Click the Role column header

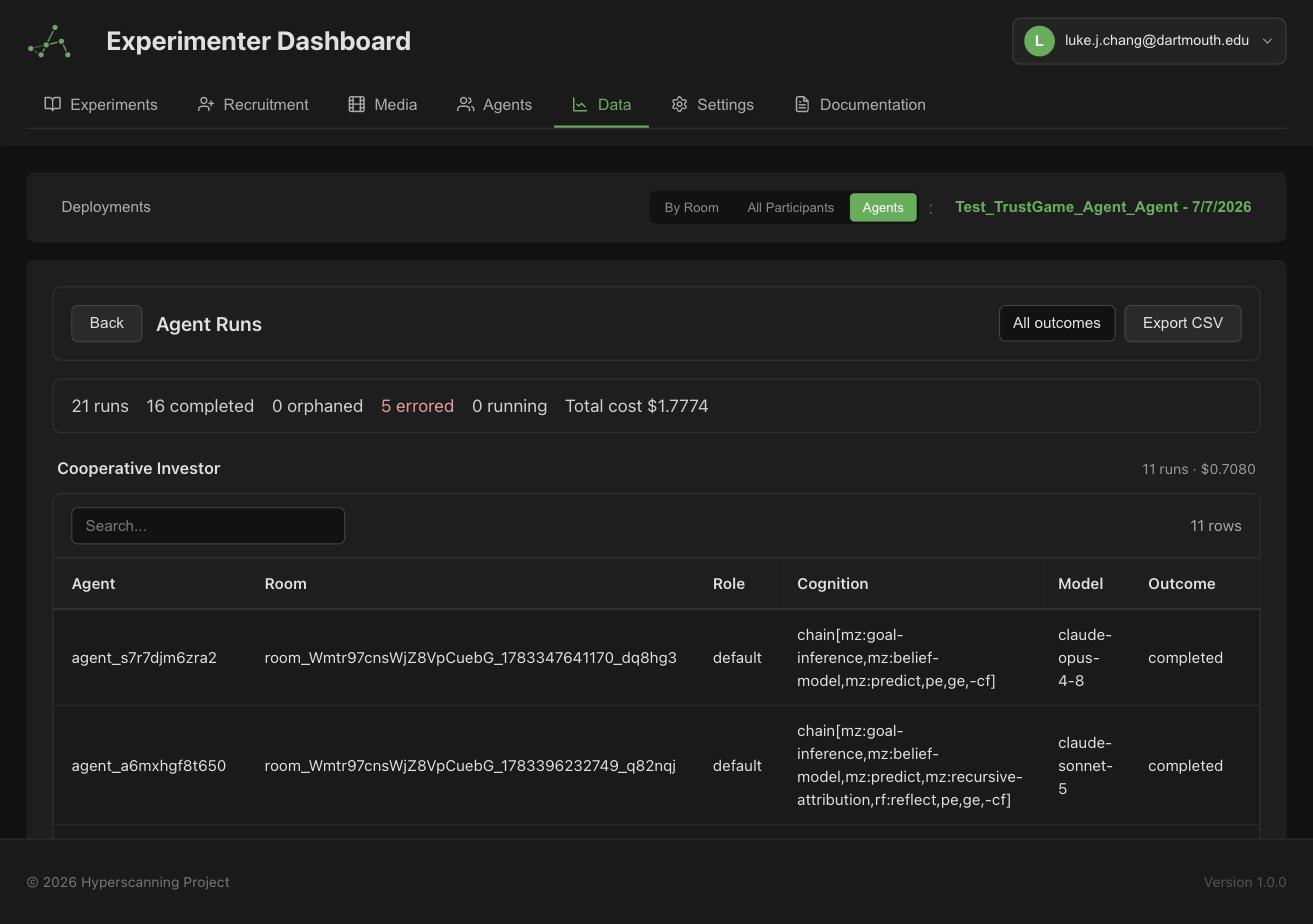point(729,584)
